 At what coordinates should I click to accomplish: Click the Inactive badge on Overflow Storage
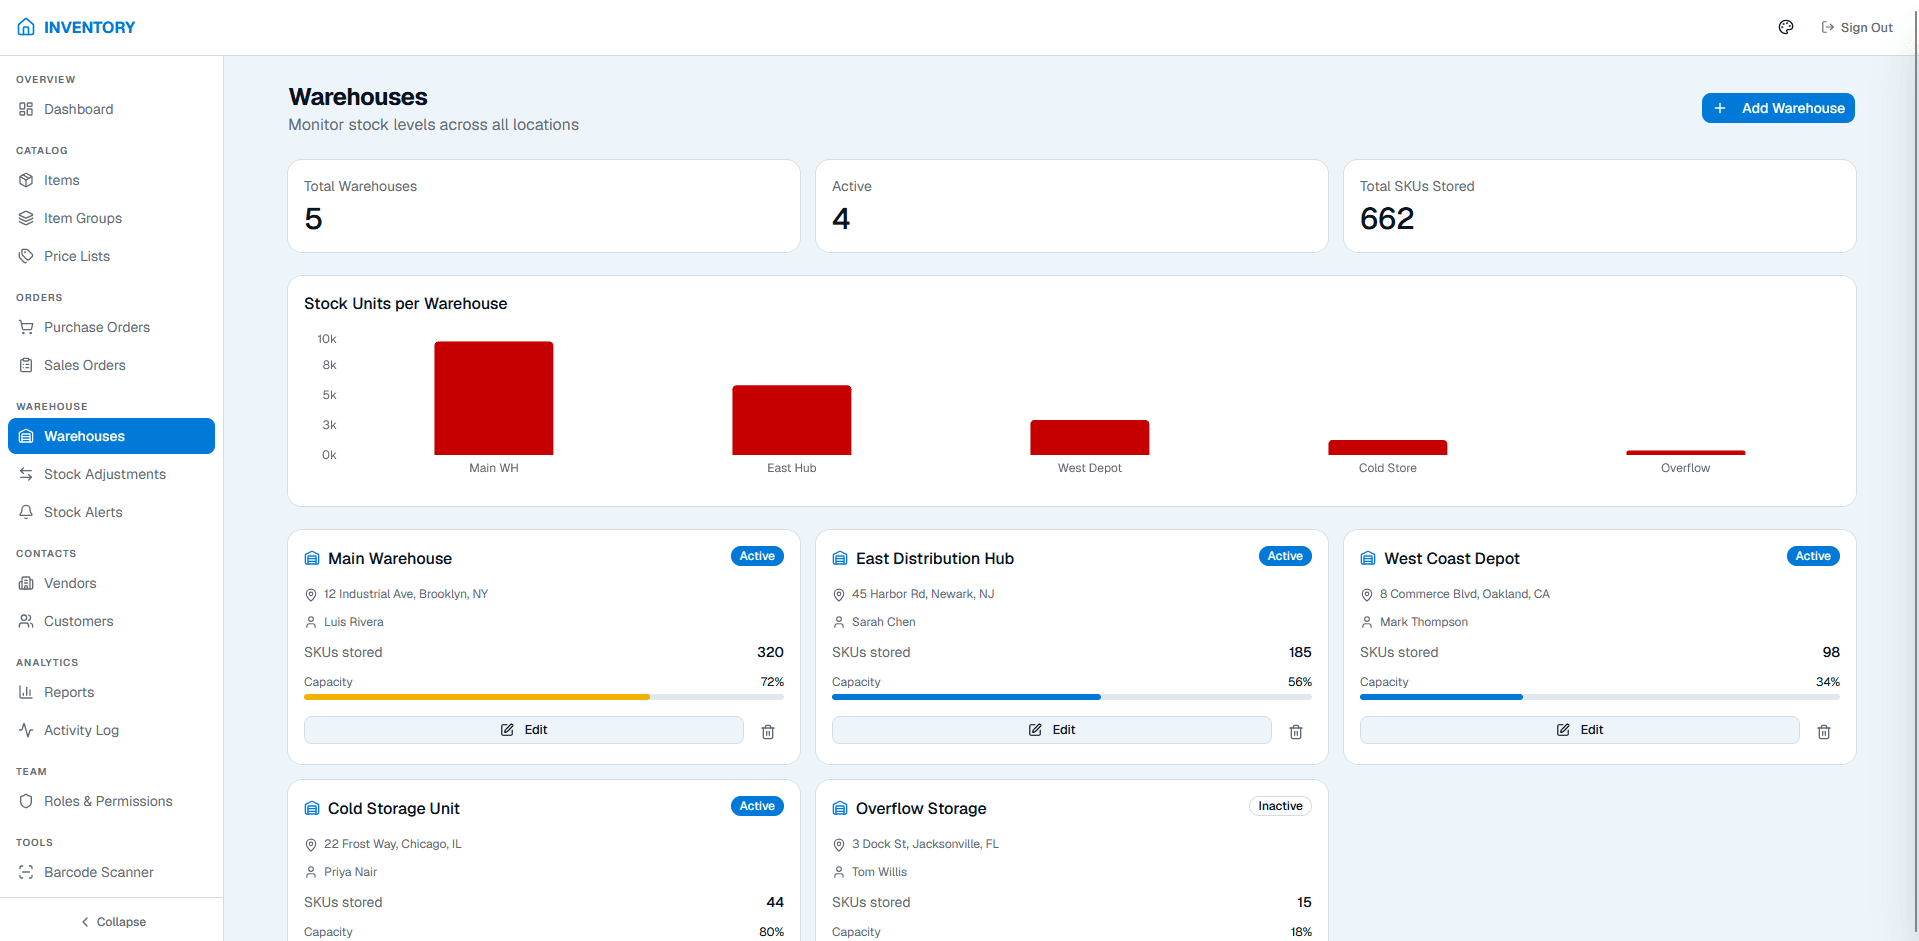pos(1280,806)
